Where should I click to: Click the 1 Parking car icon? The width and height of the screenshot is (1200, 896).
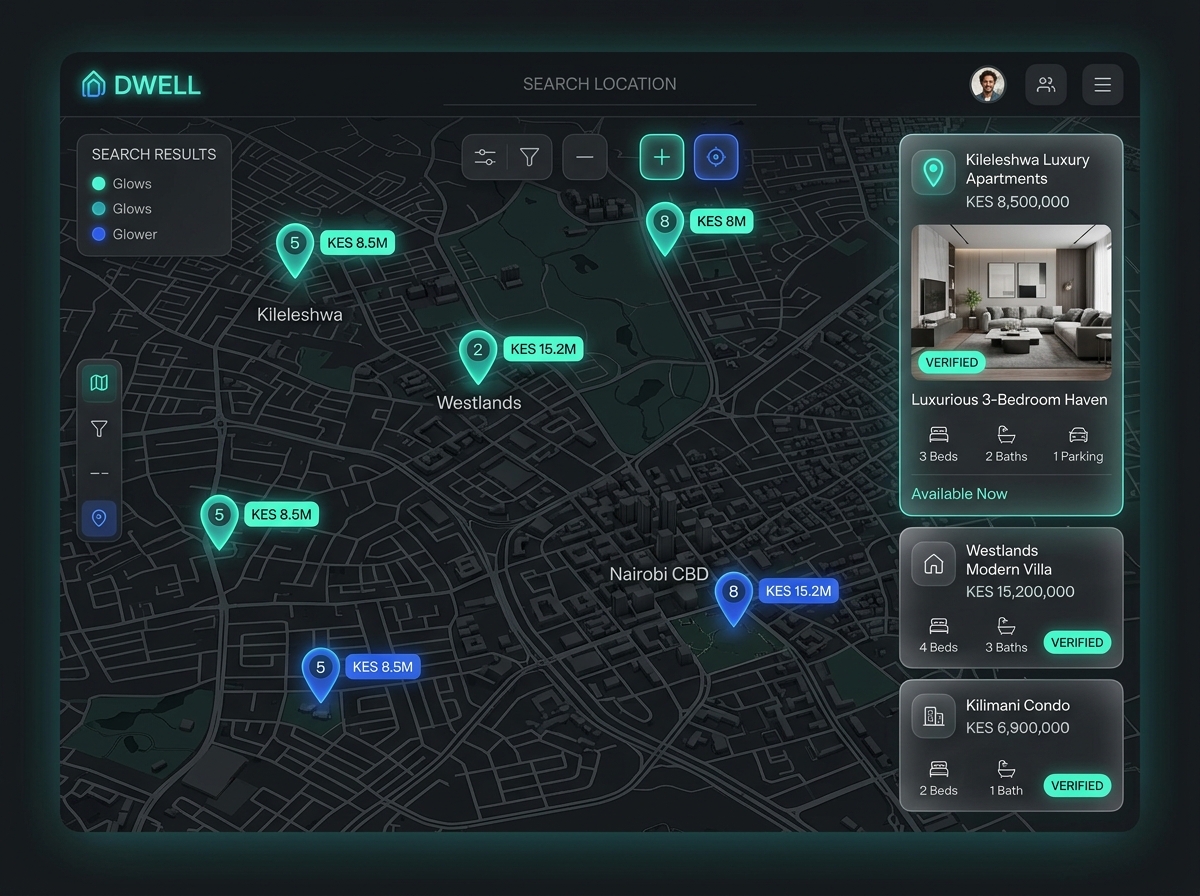[x=1078, y=435]
